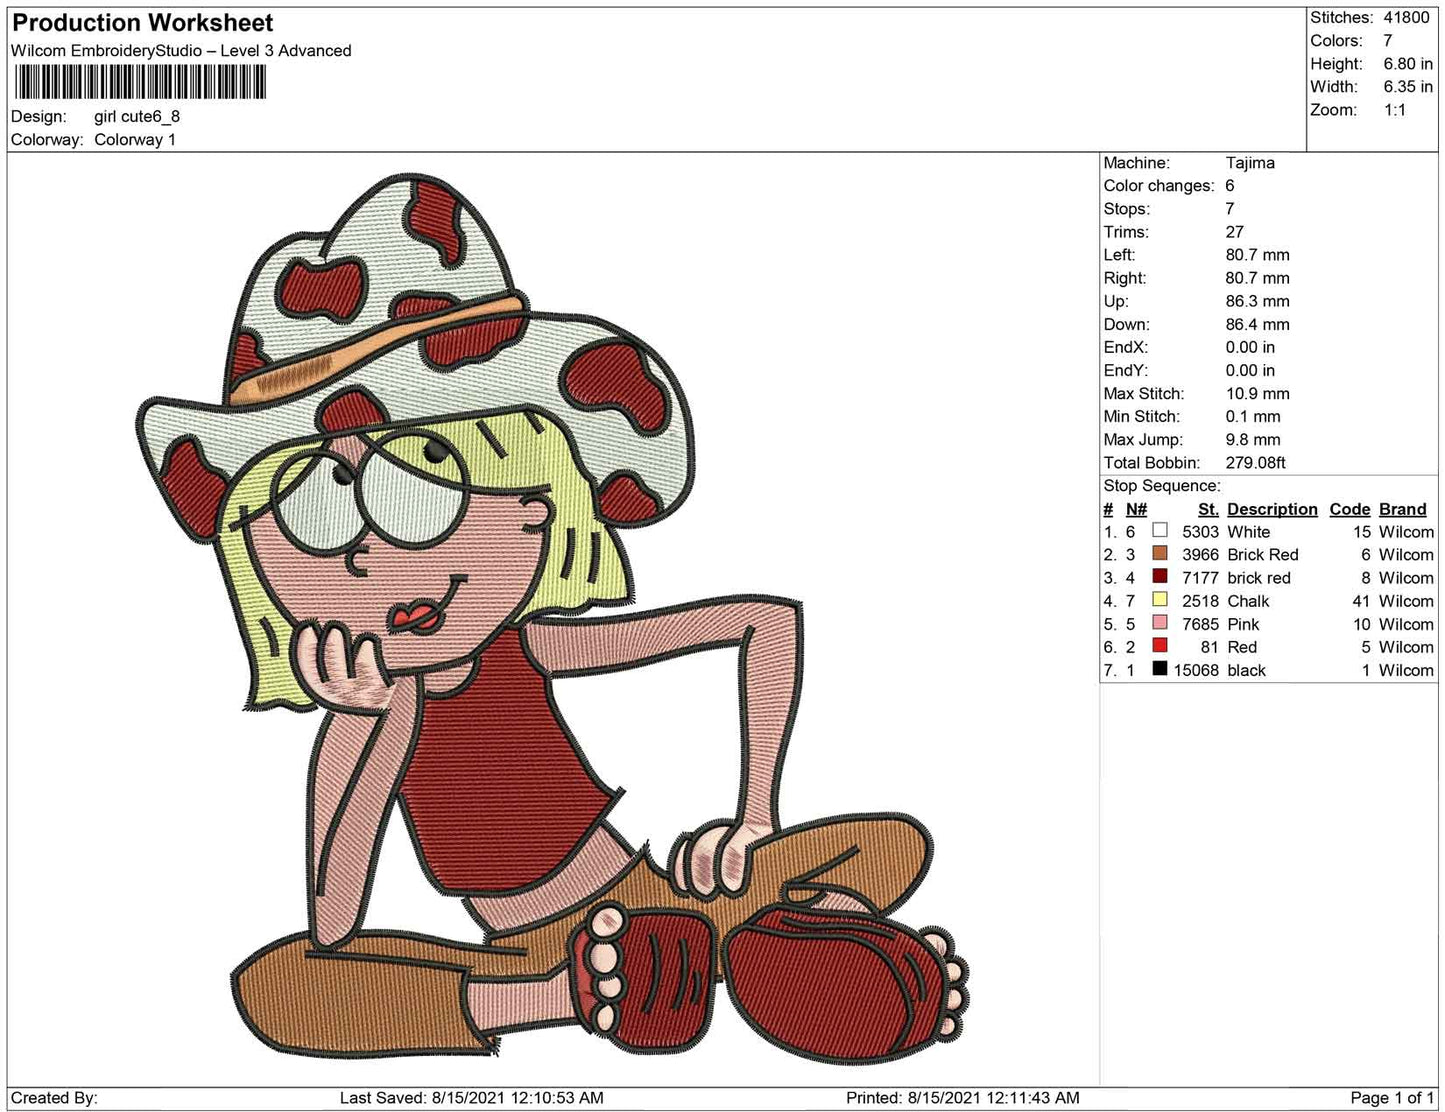
Task: Click the 'Color changes:' label
Action: pos(1159,185)
